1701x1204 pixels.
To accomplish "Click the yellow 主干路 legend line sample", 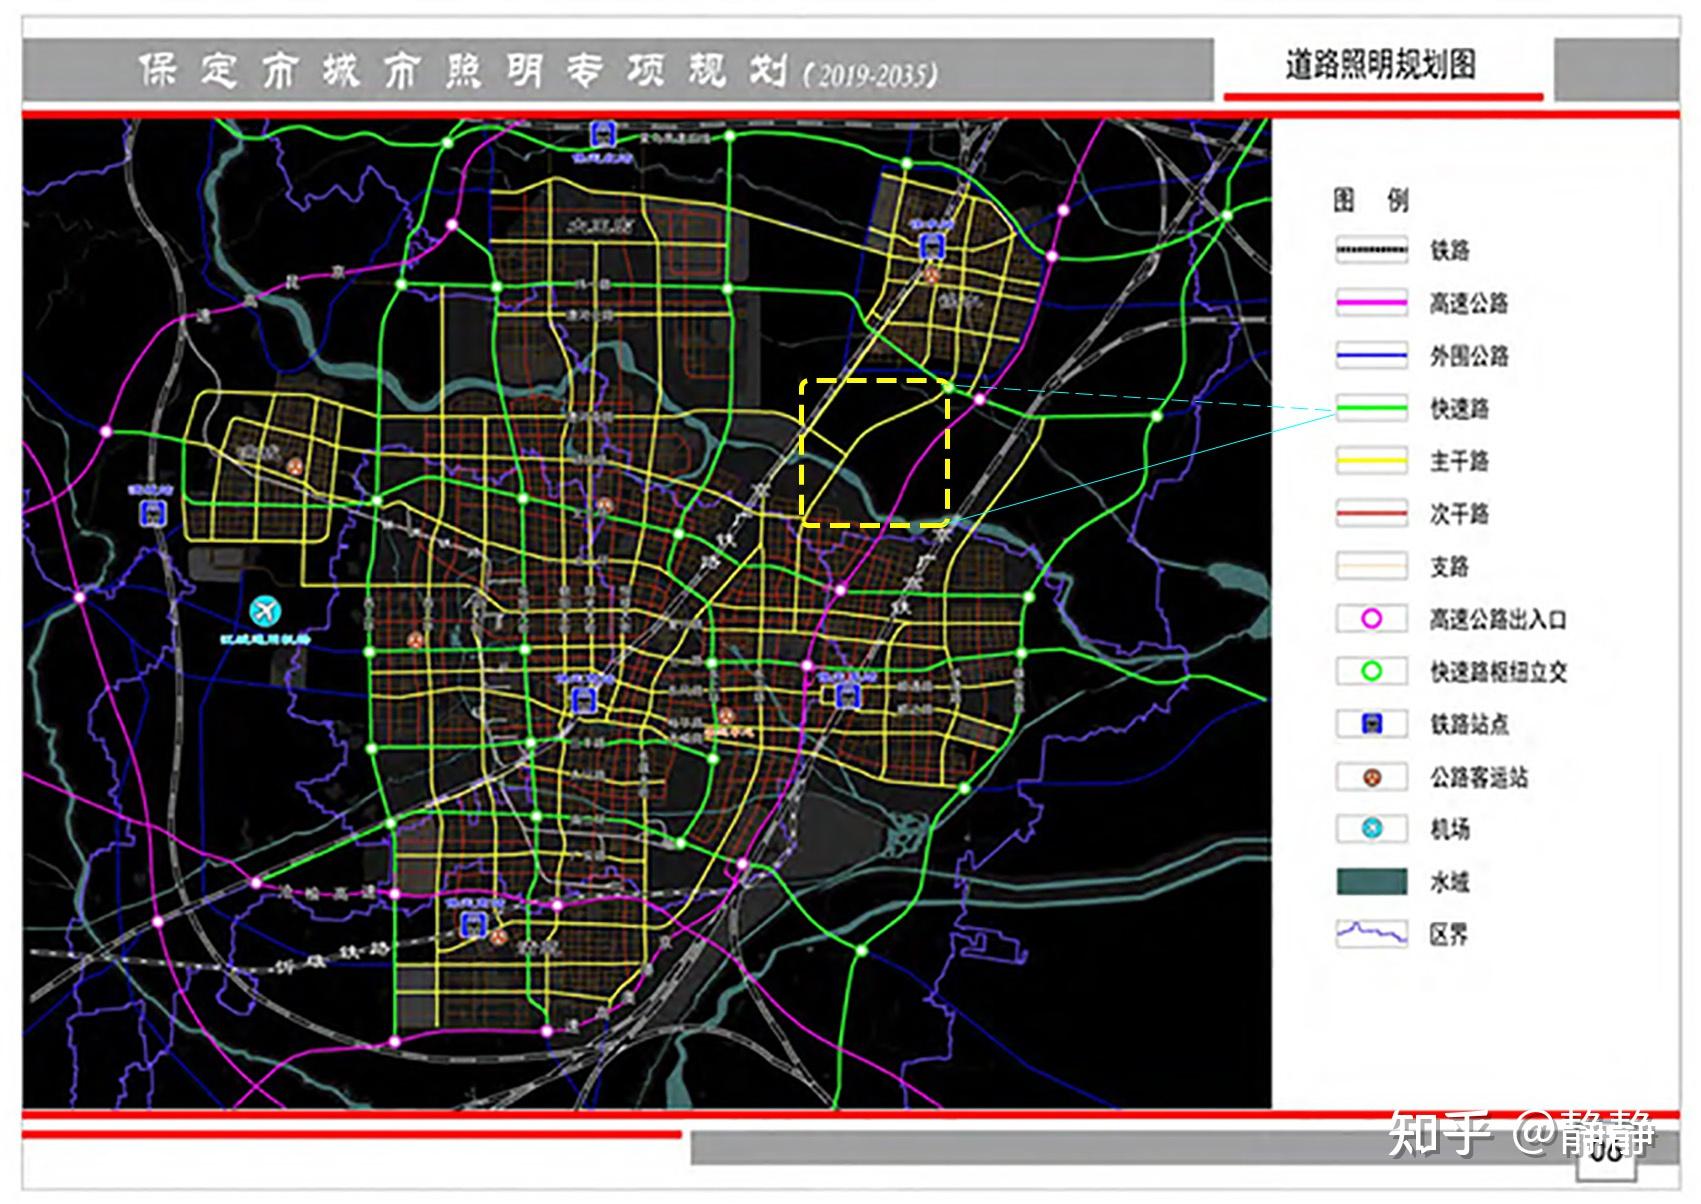I will 1372,461.
